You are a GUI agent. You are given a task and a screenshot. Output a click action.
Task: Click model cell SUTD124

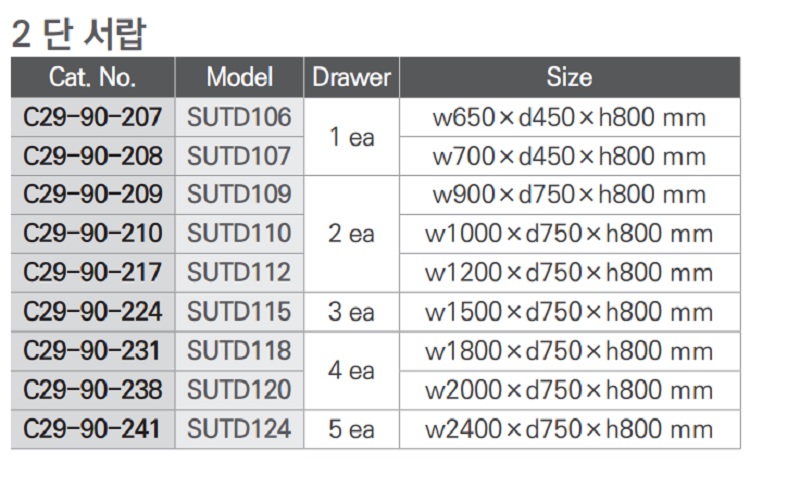tap(239, 429)
